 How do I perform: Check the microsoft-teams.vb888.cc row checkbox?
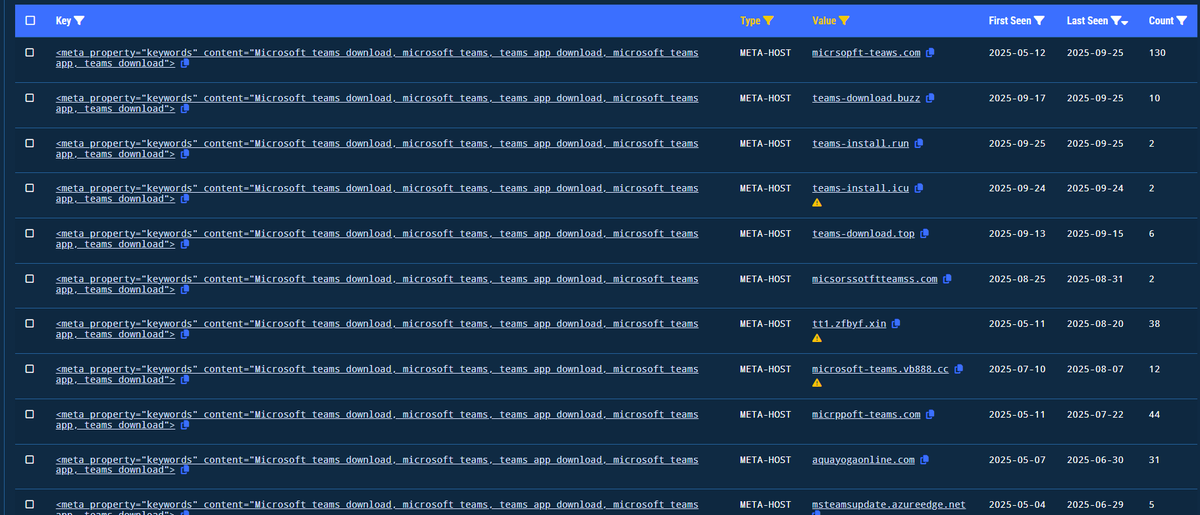tap(29, 369)
